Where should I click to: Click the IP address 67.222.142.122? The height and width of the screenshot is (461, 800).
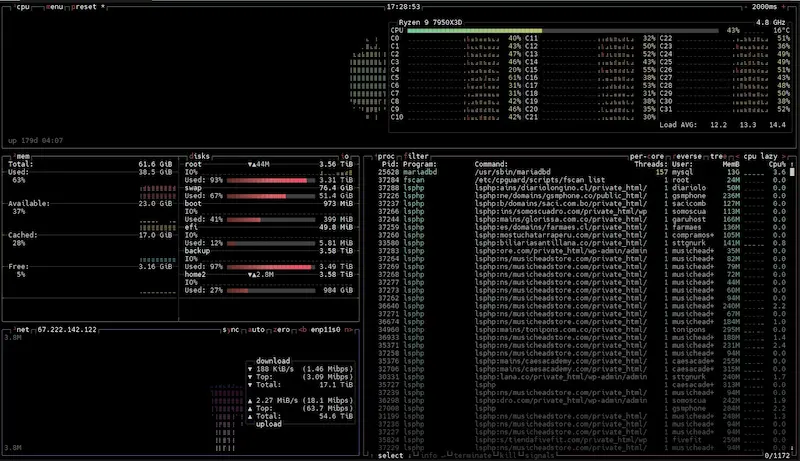click(x=67, y=329)
